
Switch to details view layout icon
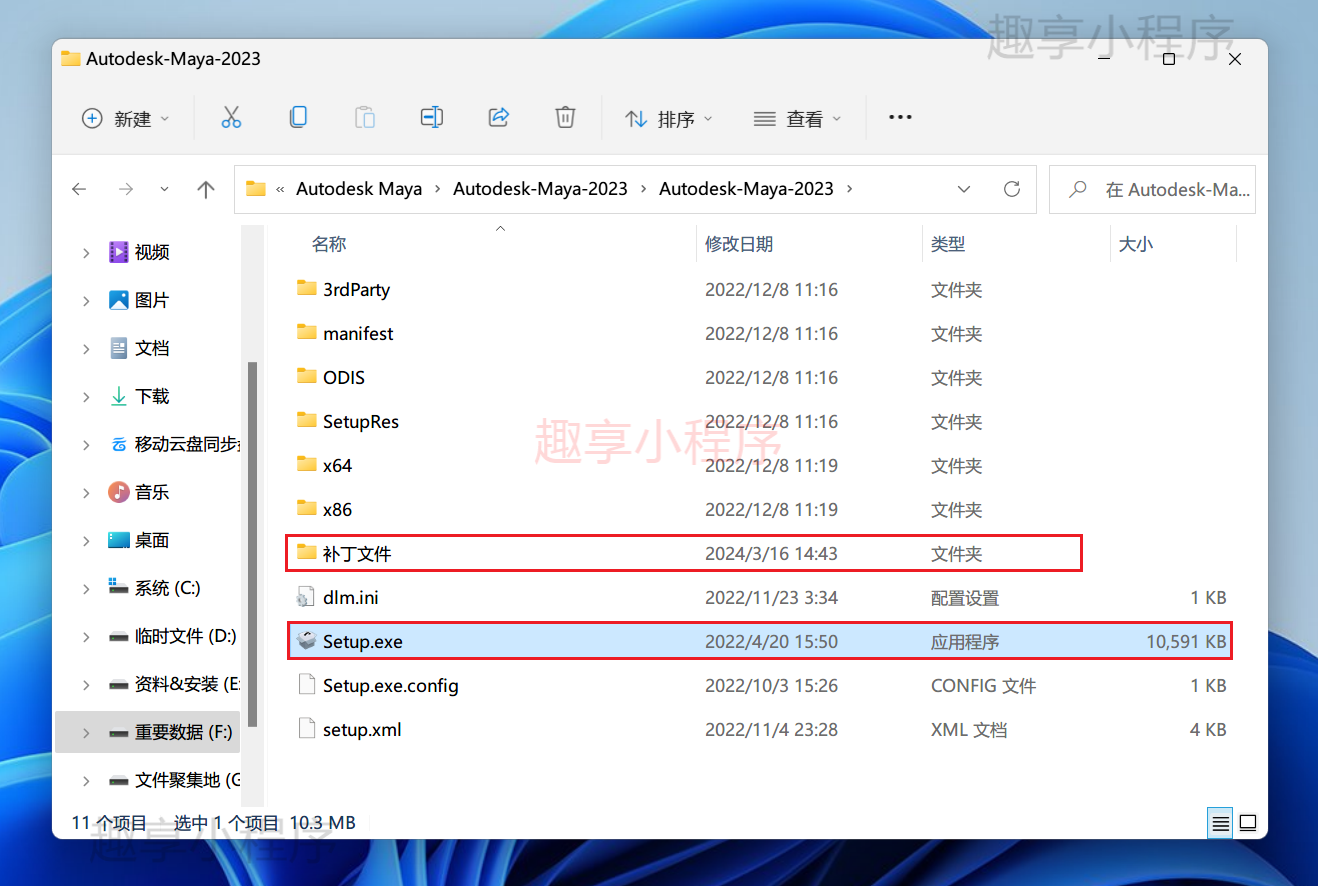1220,824
